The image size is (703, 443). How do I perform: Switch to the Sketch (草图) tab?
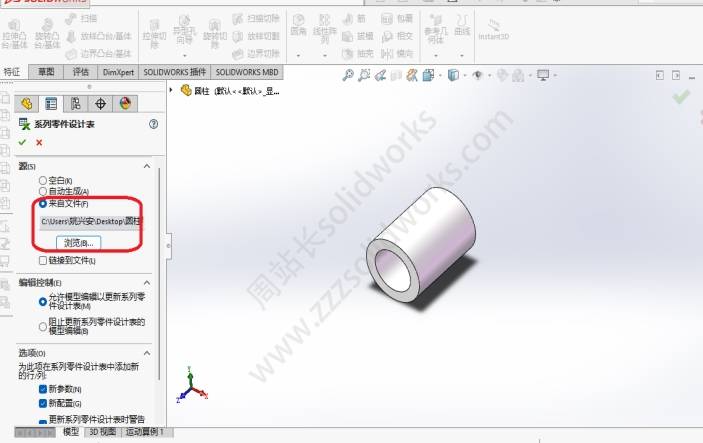click(x=46, y=72)
